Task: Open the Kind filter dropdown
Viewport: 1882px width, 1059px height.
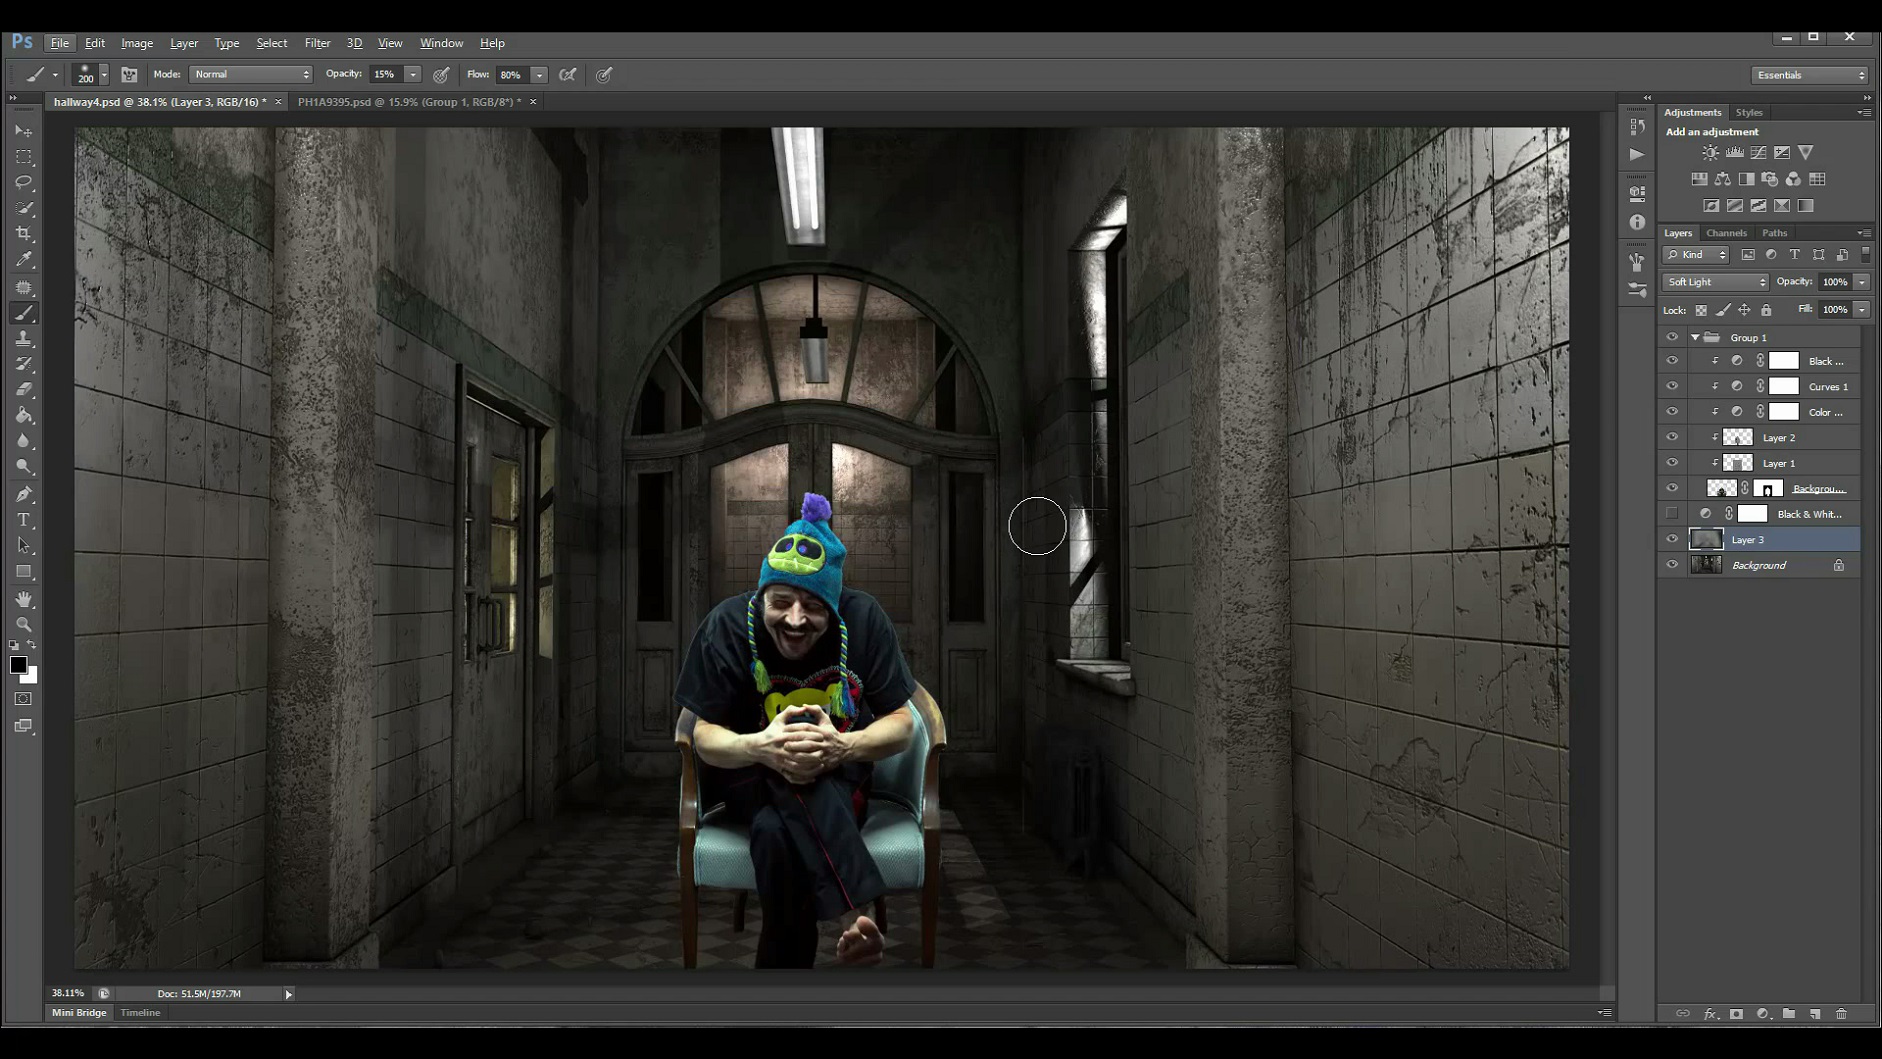Action: coord(1695,255)
